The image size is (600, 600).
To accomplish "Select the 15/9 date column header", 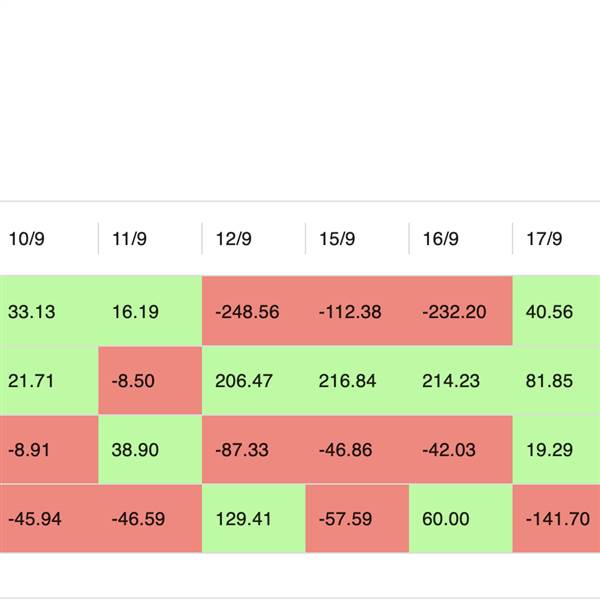I will 337,239.
